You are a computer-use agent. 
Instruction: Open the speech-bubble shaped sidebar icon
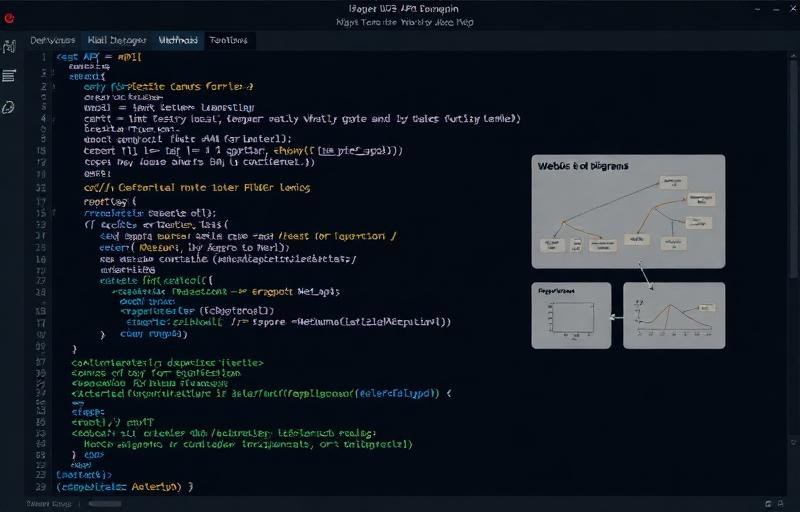[x=9, y=107]
